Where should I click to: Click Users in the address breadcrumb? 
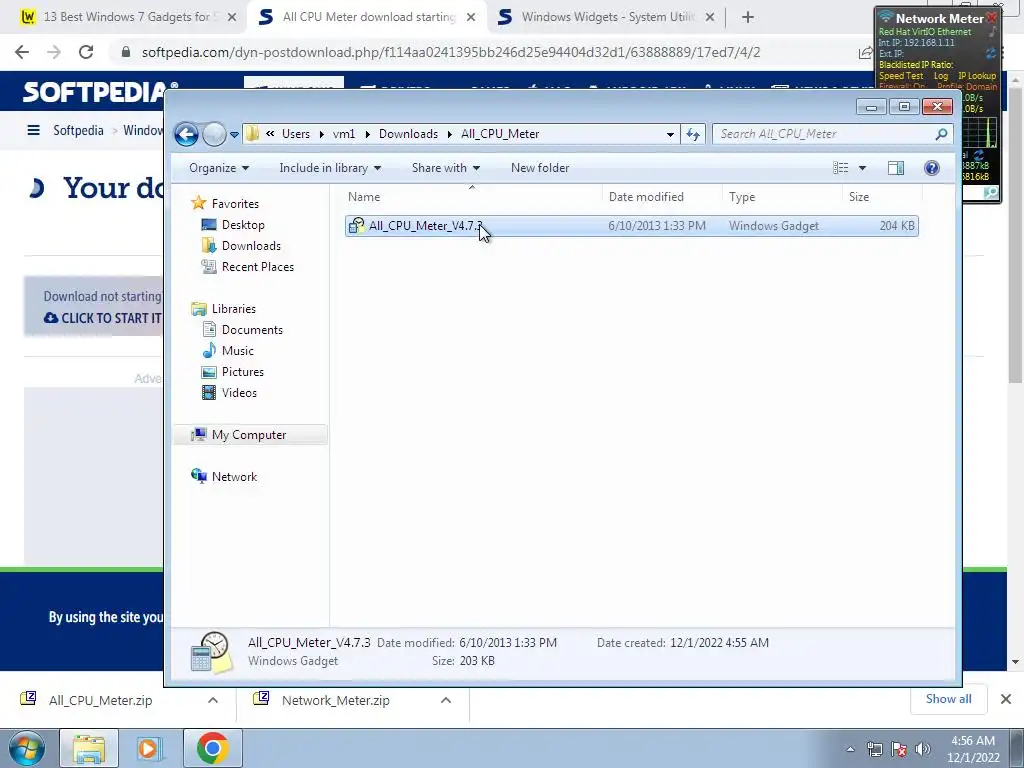[296, 134]
